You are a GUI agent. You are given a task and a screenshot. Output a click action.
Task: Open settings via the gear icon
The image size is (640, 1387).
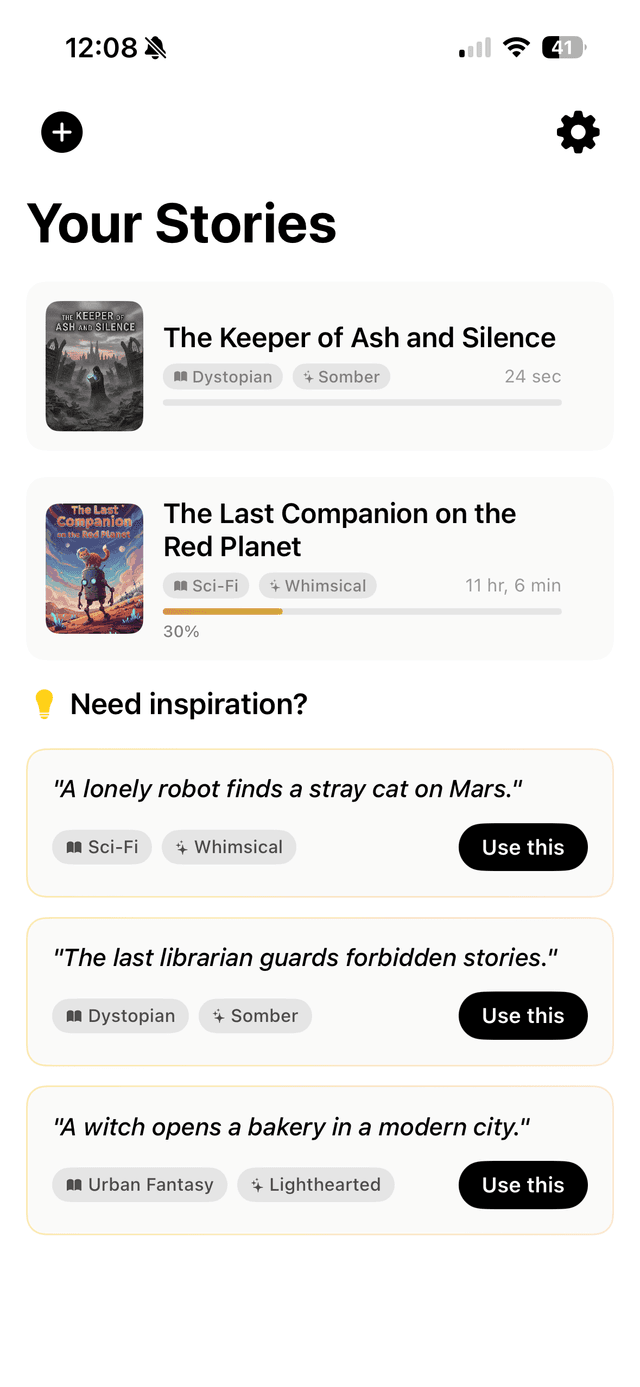[x=578, y=132]
